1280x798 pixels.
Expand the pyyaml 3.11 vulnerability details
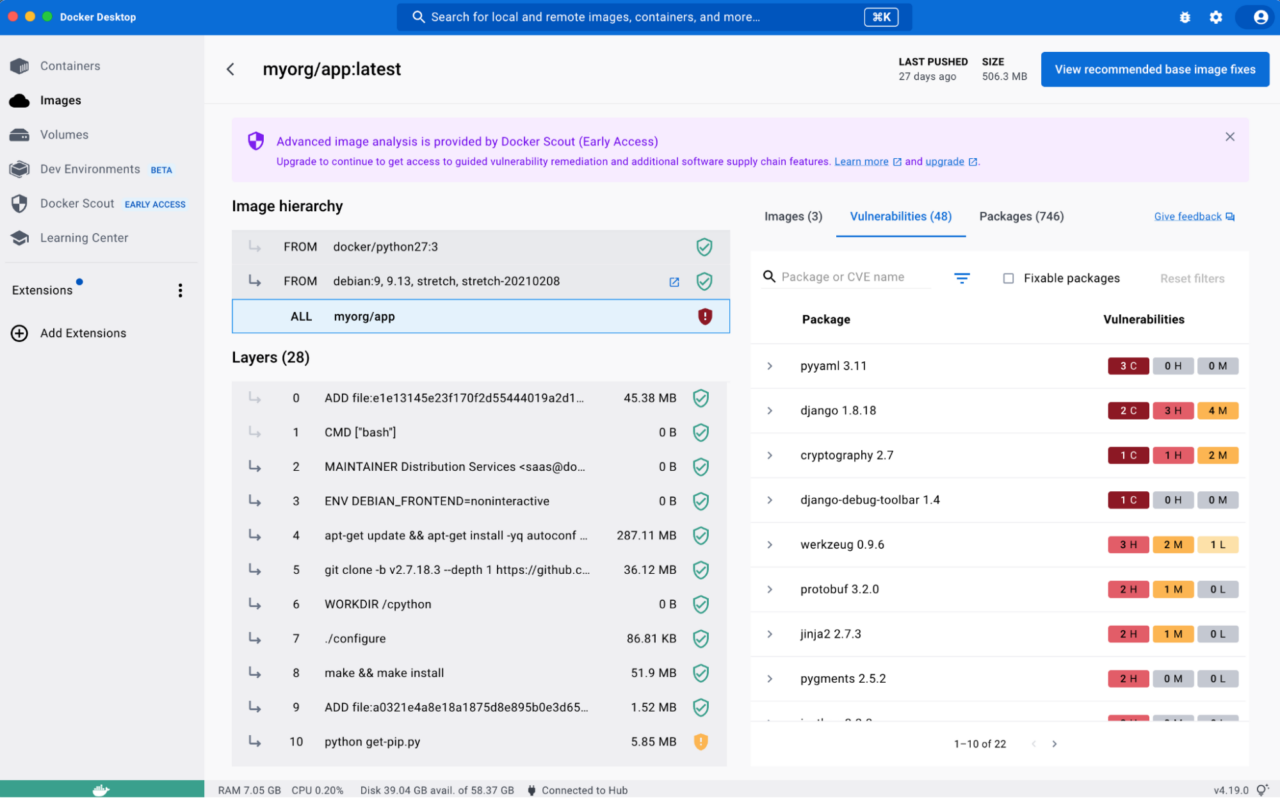coord(769,365)
